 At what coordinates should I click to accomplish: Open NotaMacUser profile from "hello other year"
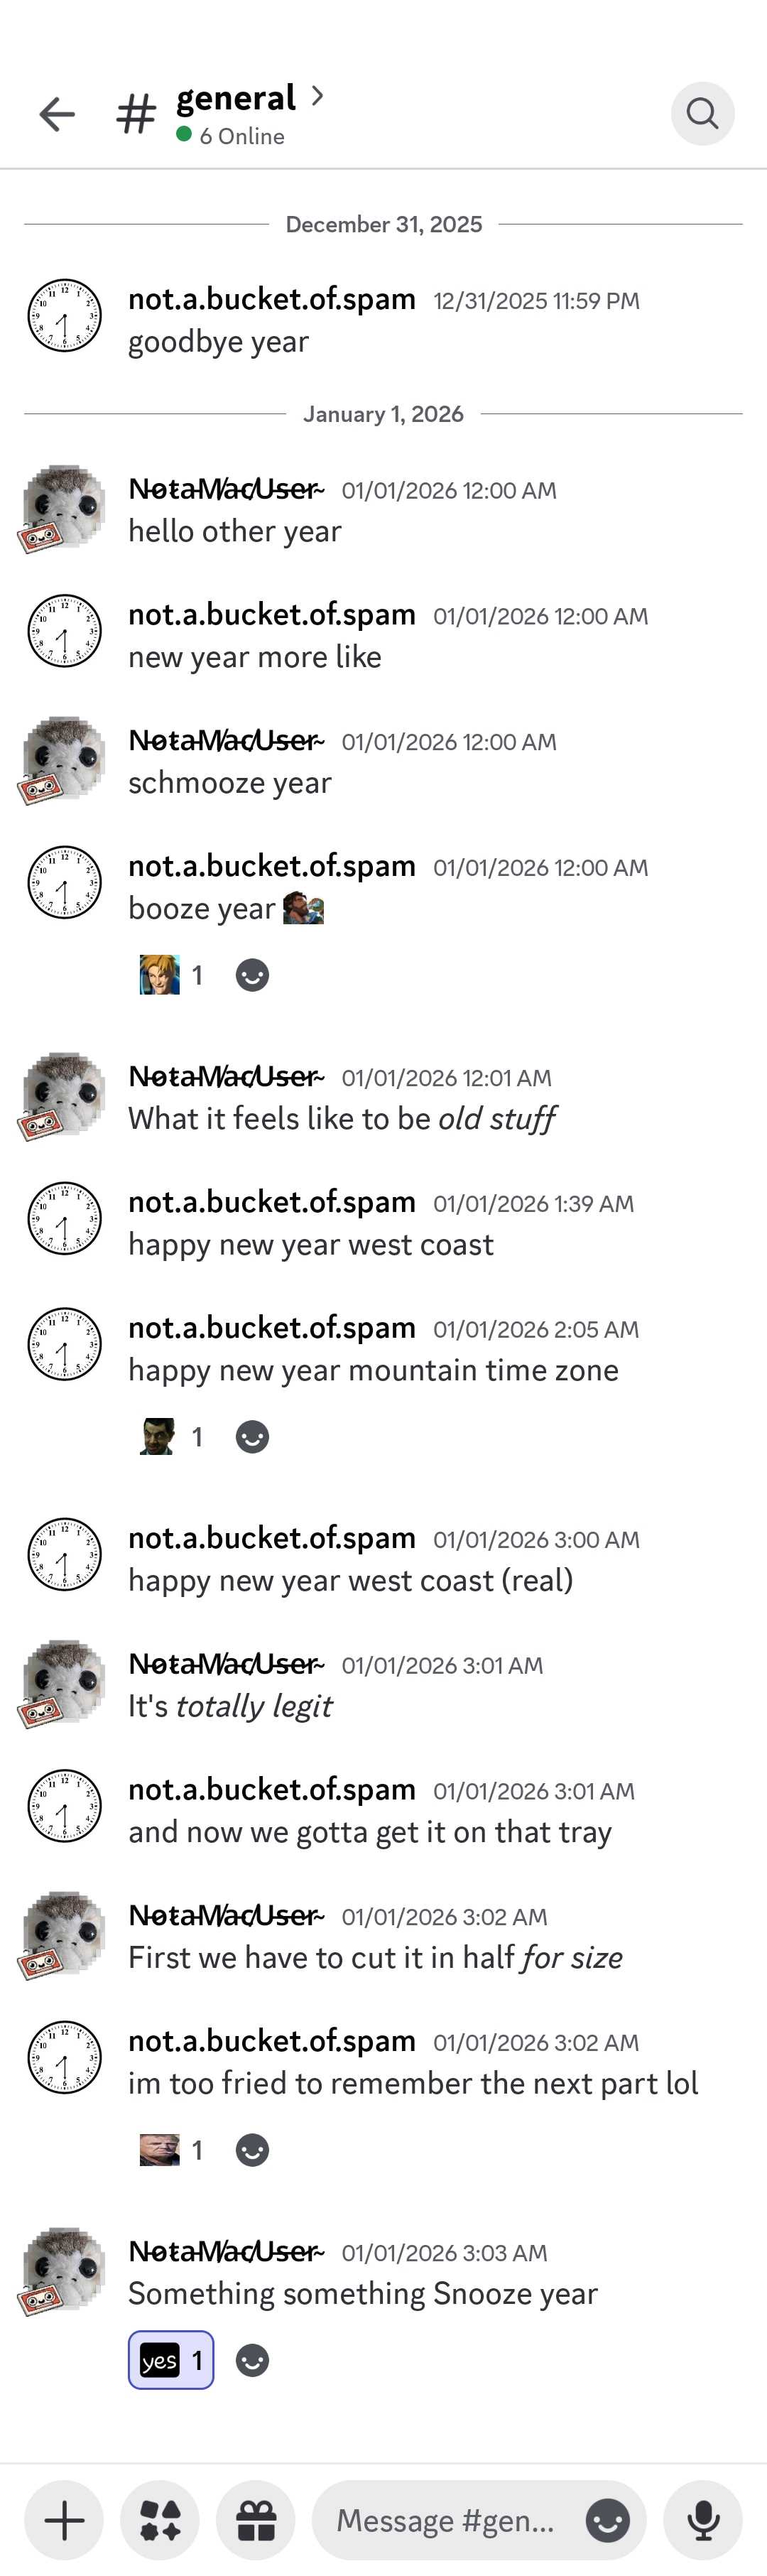[226, 489]
